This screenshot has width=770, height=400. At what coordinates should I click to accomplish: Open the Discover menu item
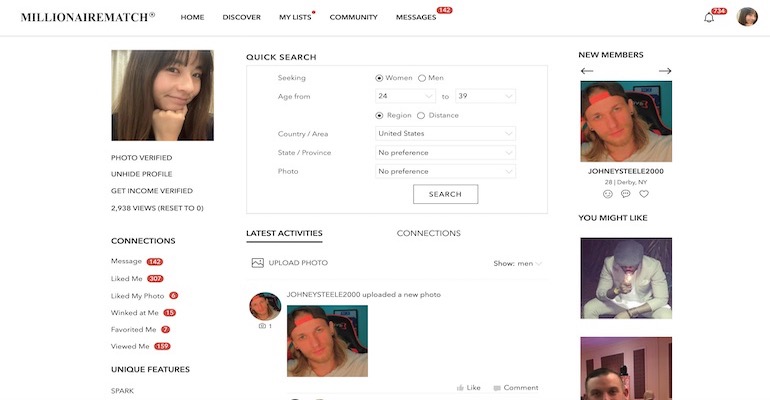(x=241, y=17)
